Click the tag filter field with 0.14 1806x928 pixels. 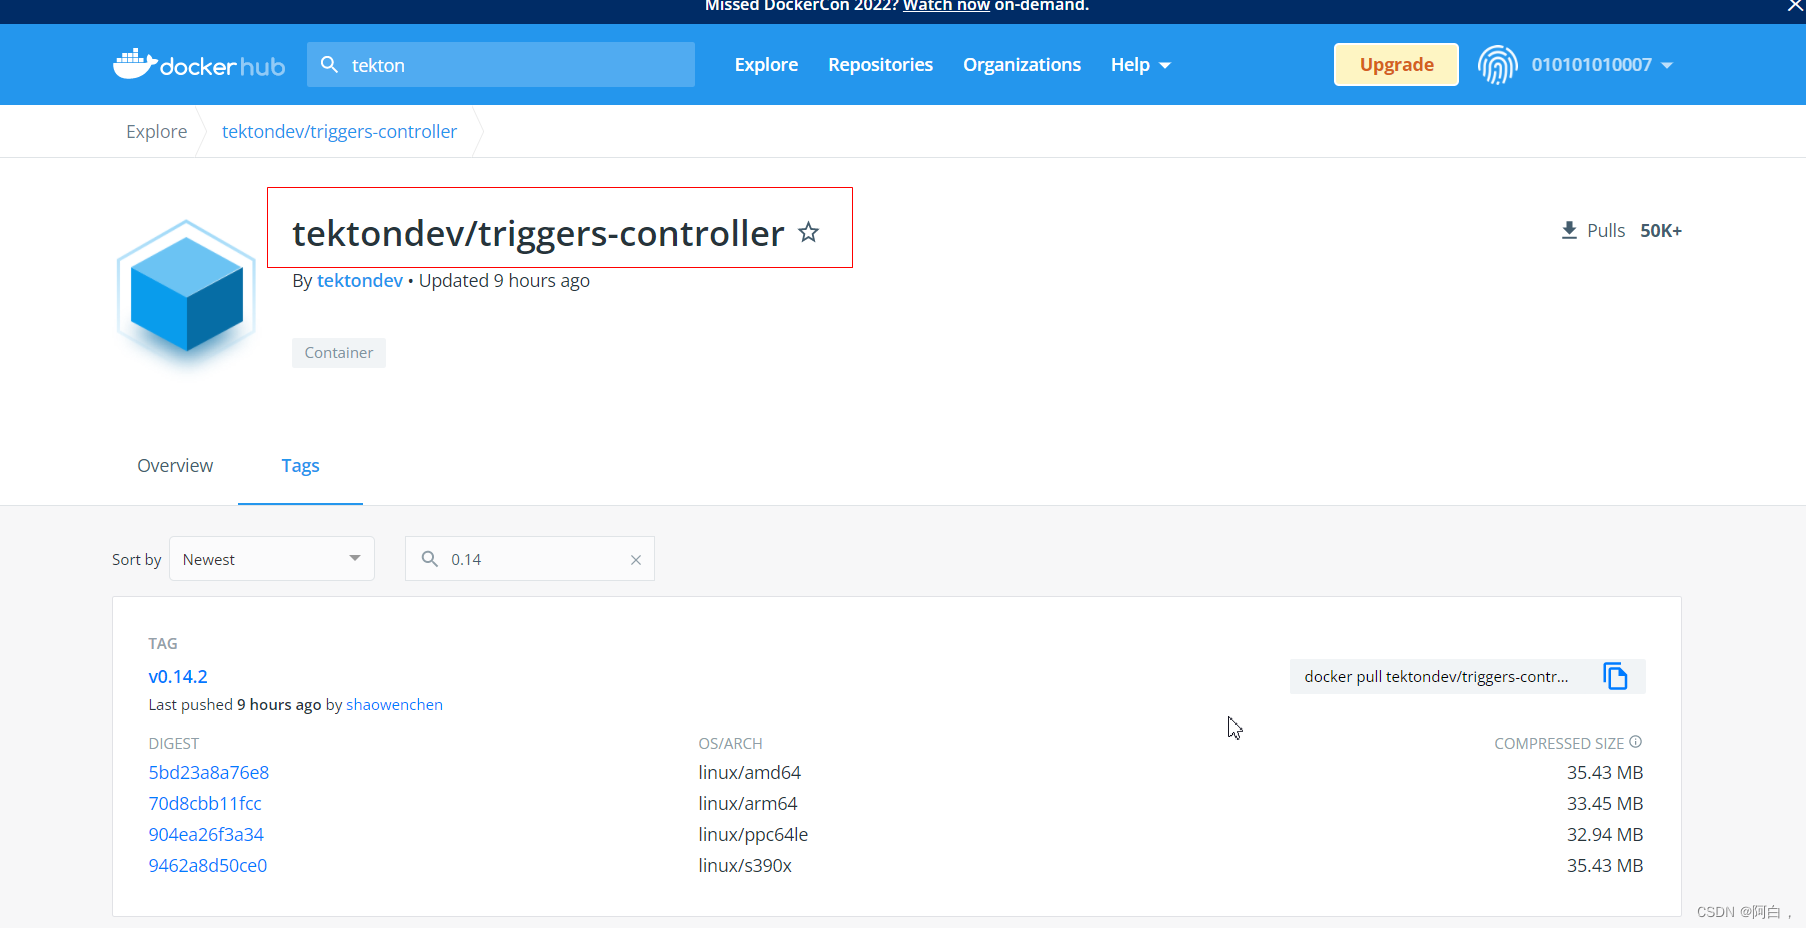click(x=530, y=559)
